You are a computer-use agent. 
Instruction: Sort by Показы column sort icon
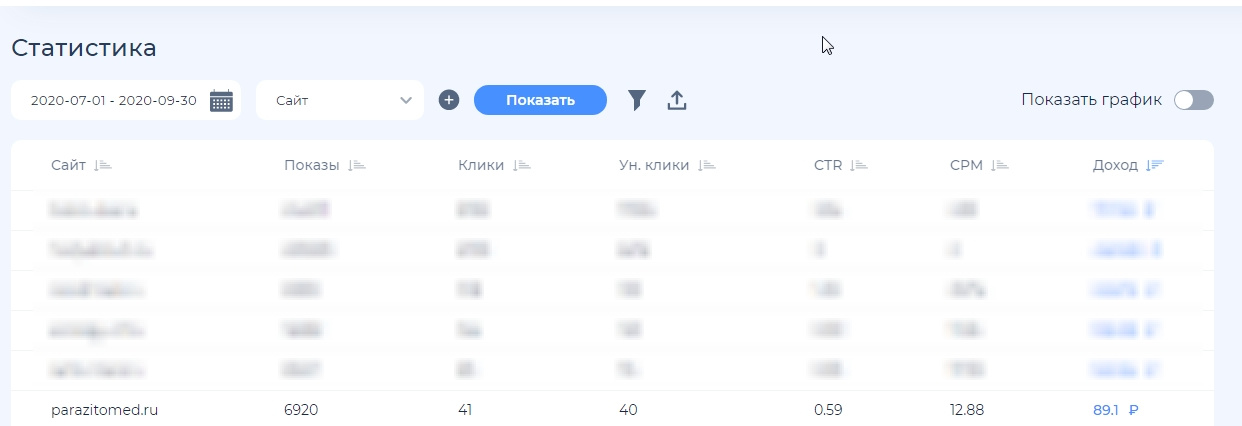coord(356,166)
